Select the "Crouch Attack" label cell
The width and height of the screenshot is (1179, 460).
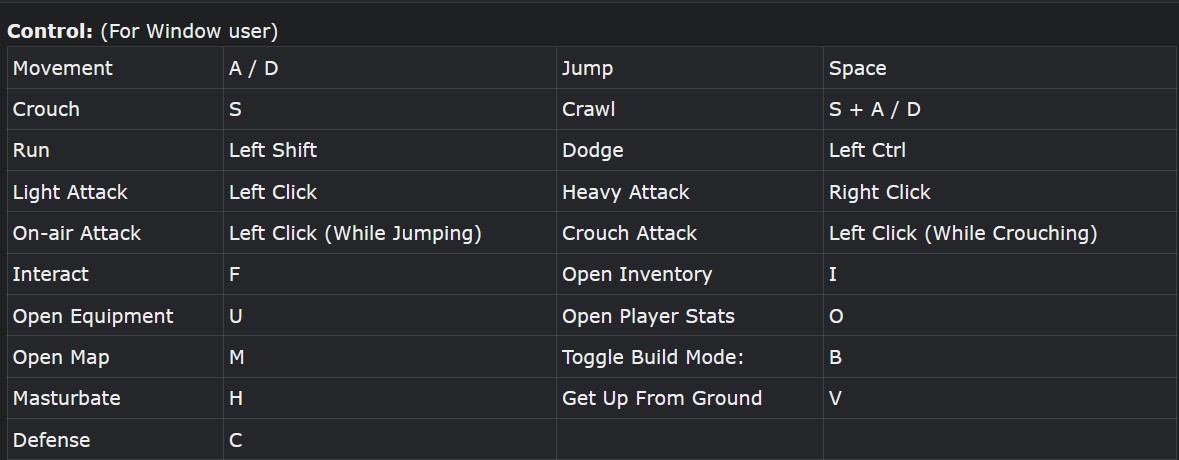coord(630,233)
